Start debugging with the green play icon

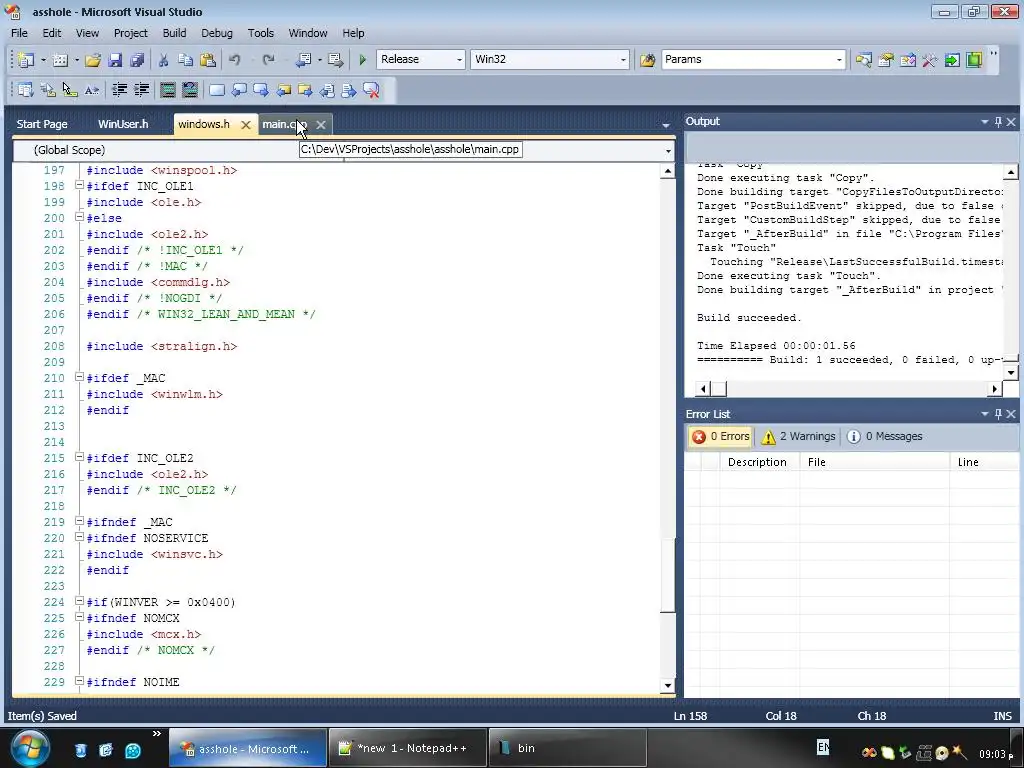(362, 60)
